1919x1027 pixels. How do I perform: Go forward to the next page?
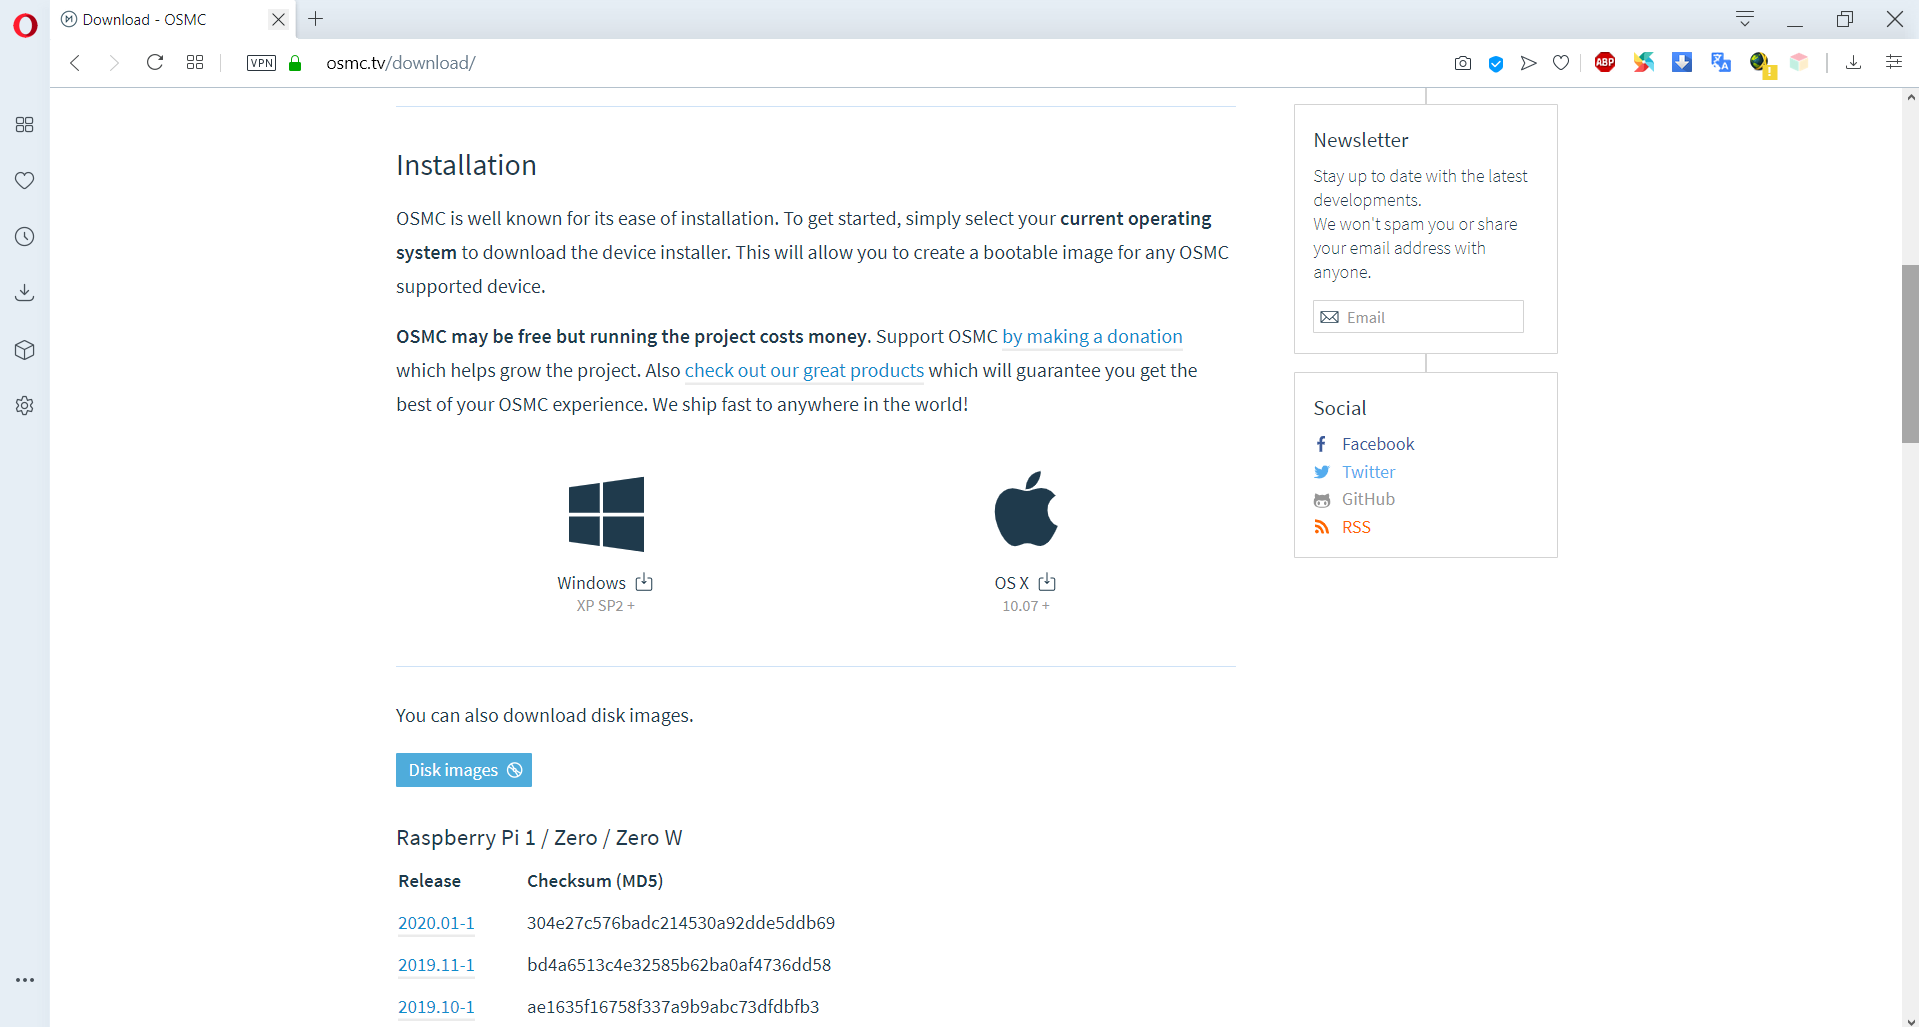(114, 63)
